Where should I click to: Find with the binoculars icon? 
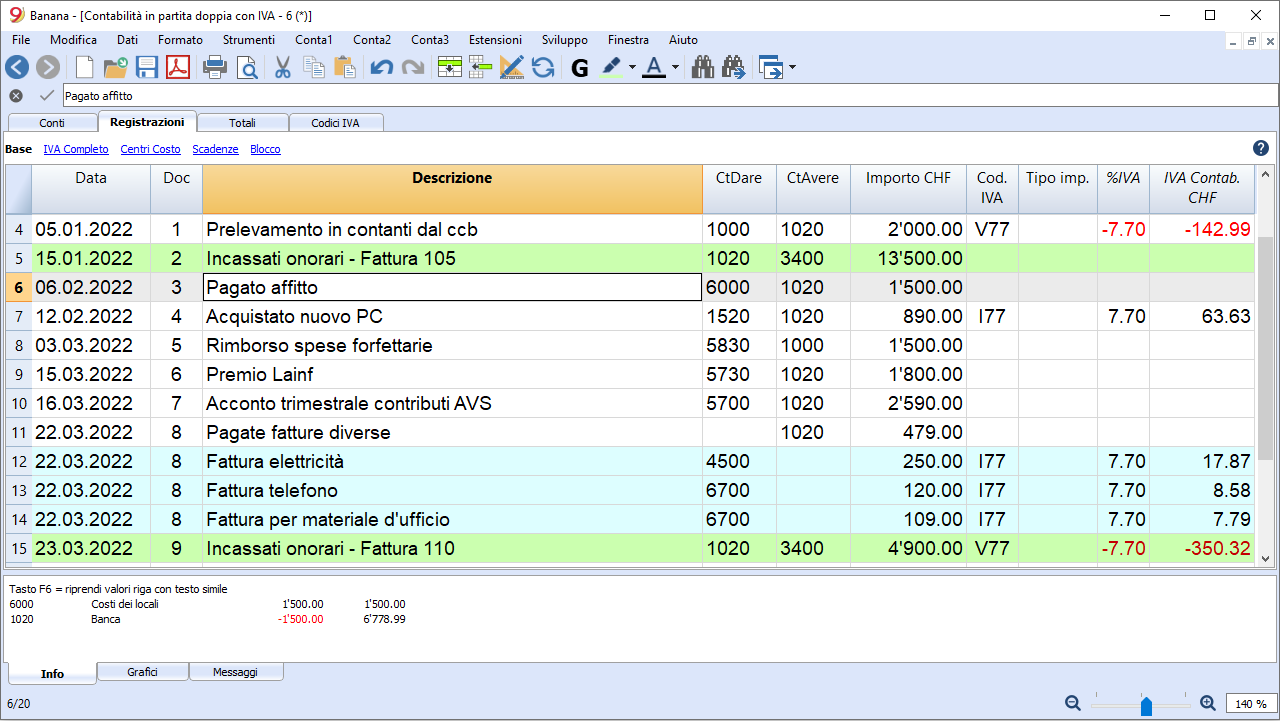[x=703, y=67]
